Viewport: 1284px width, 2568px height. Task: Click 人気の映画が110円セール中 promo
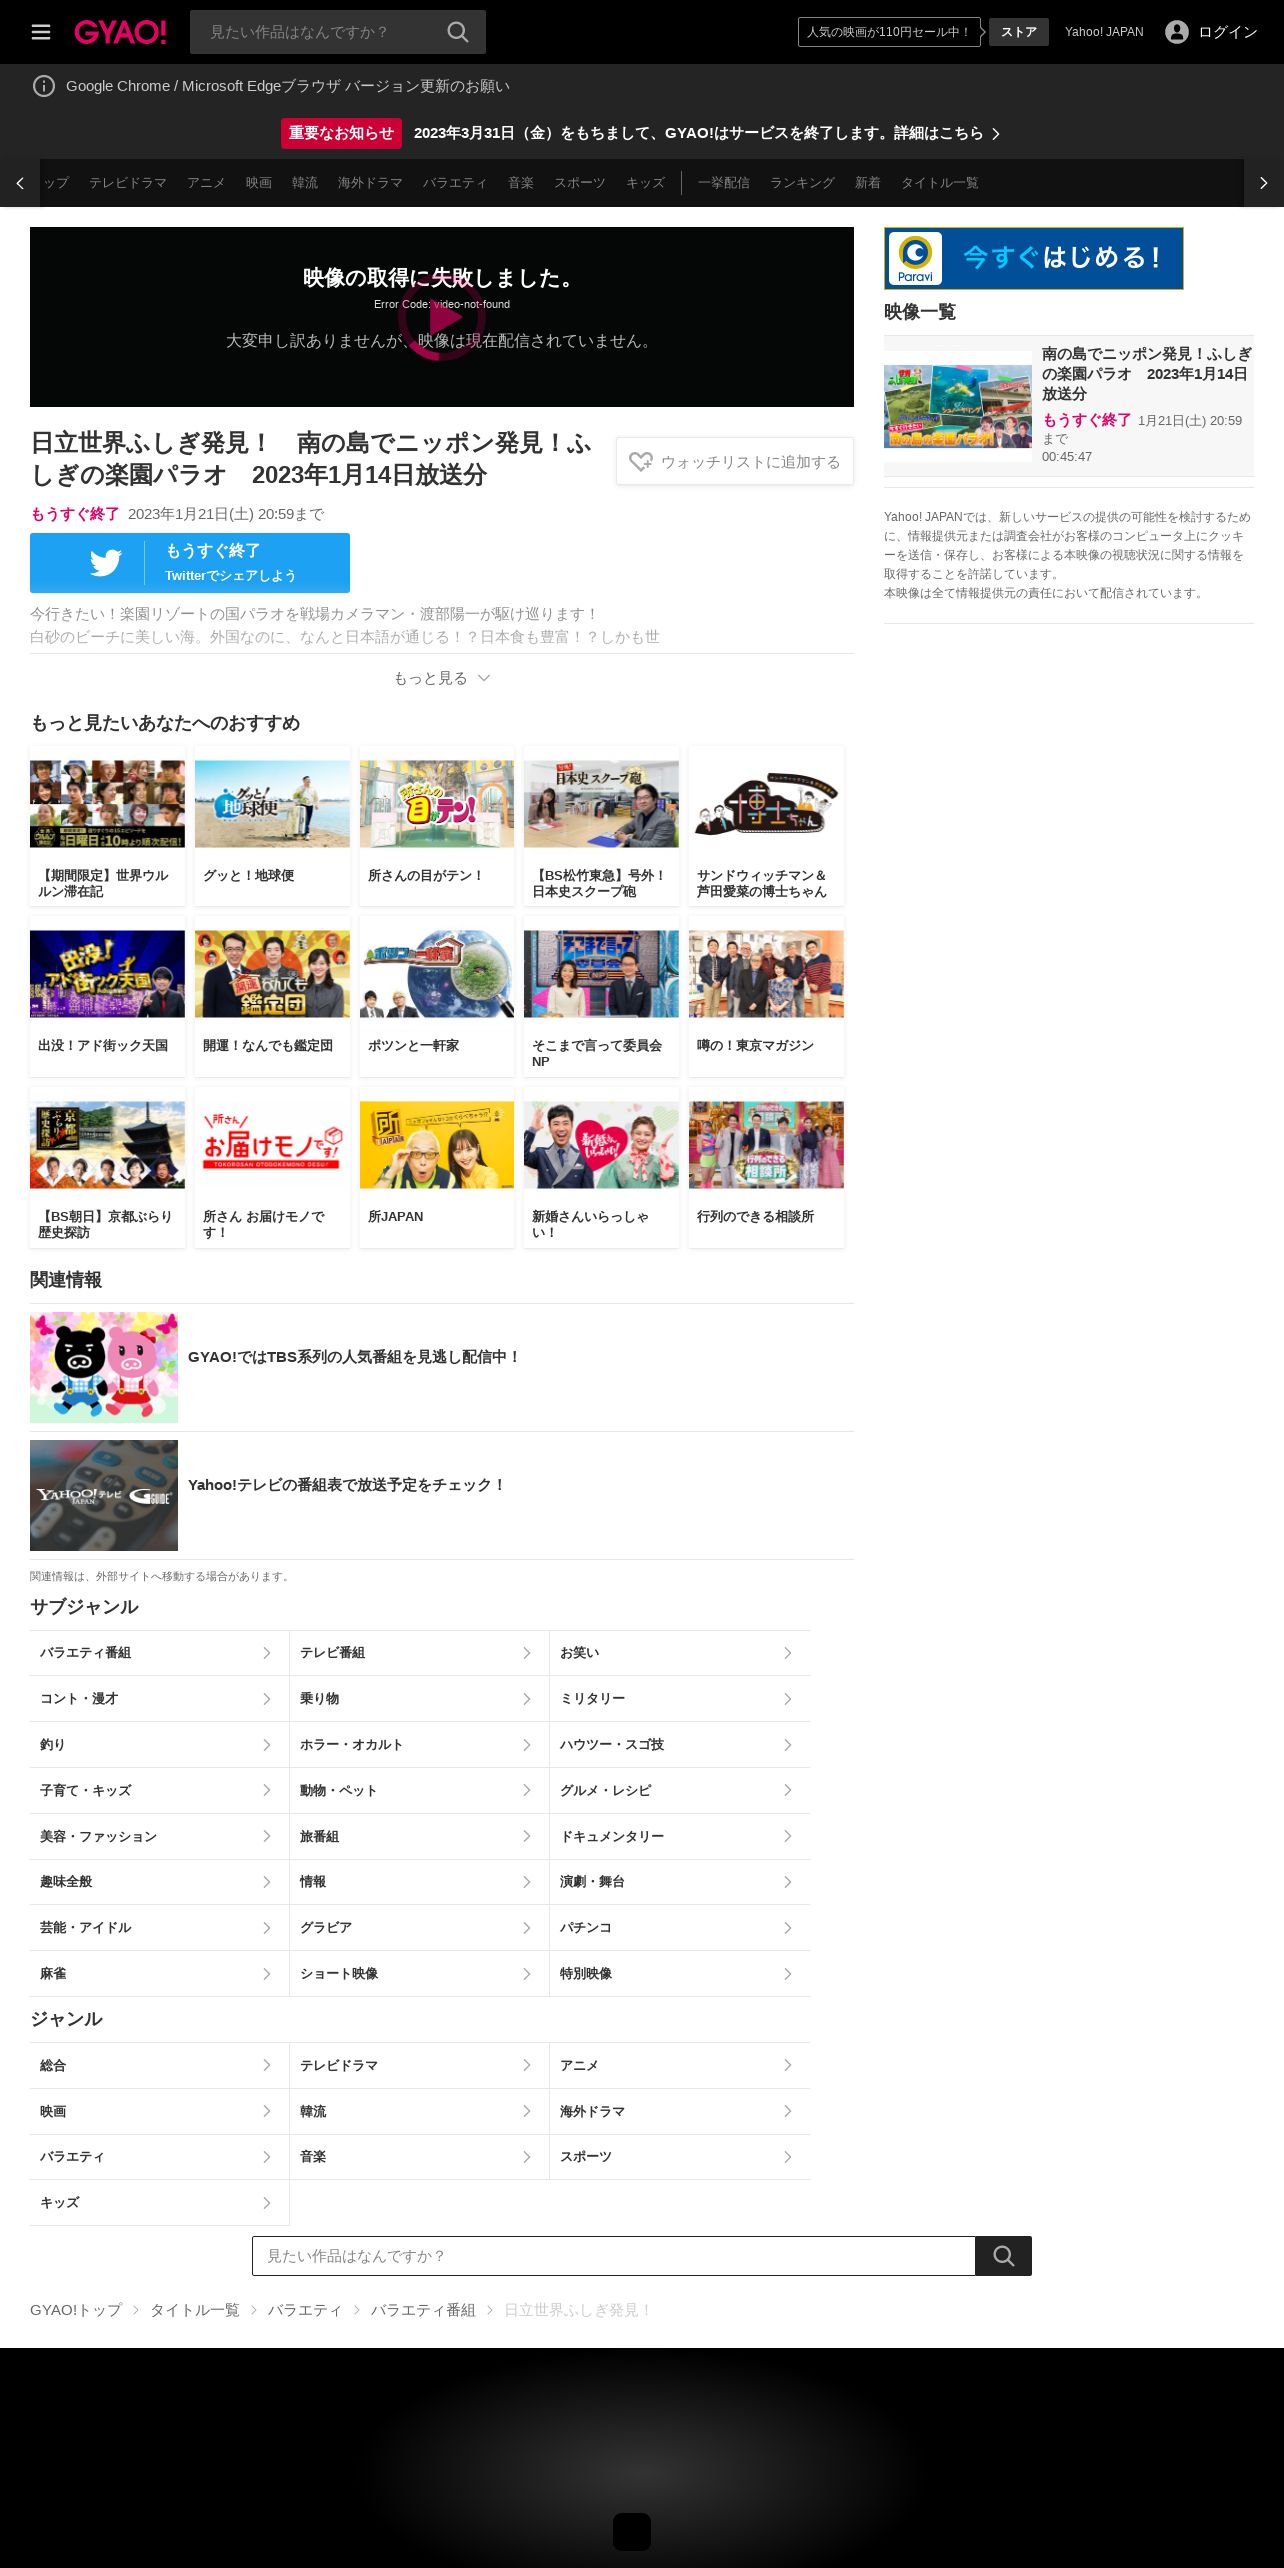click(889, 32)
